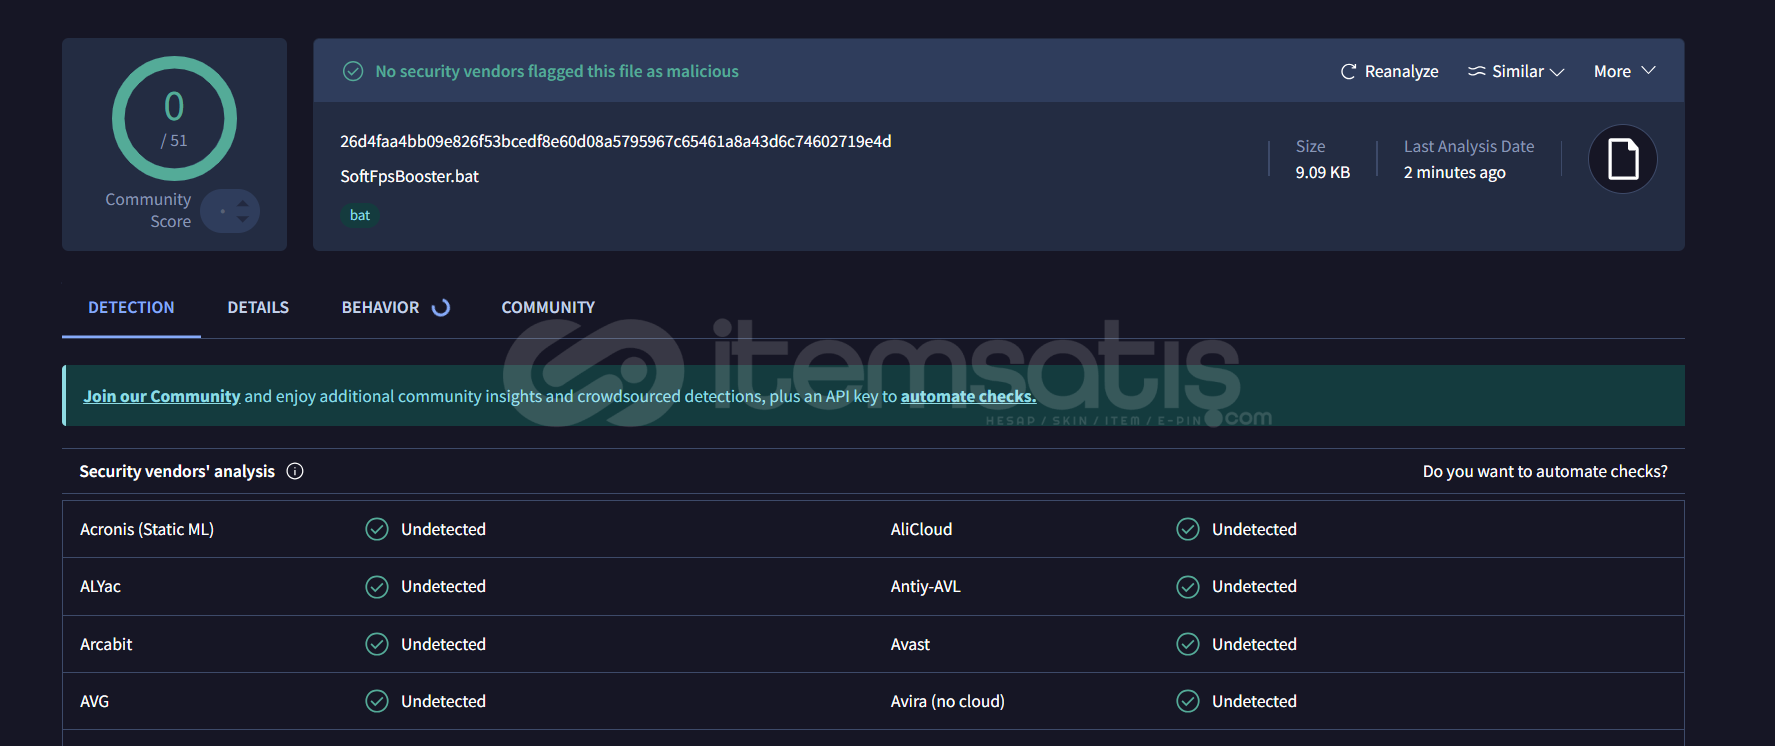
Task: Click ALYac undetected check icon
Action: (x=377, y=586)
